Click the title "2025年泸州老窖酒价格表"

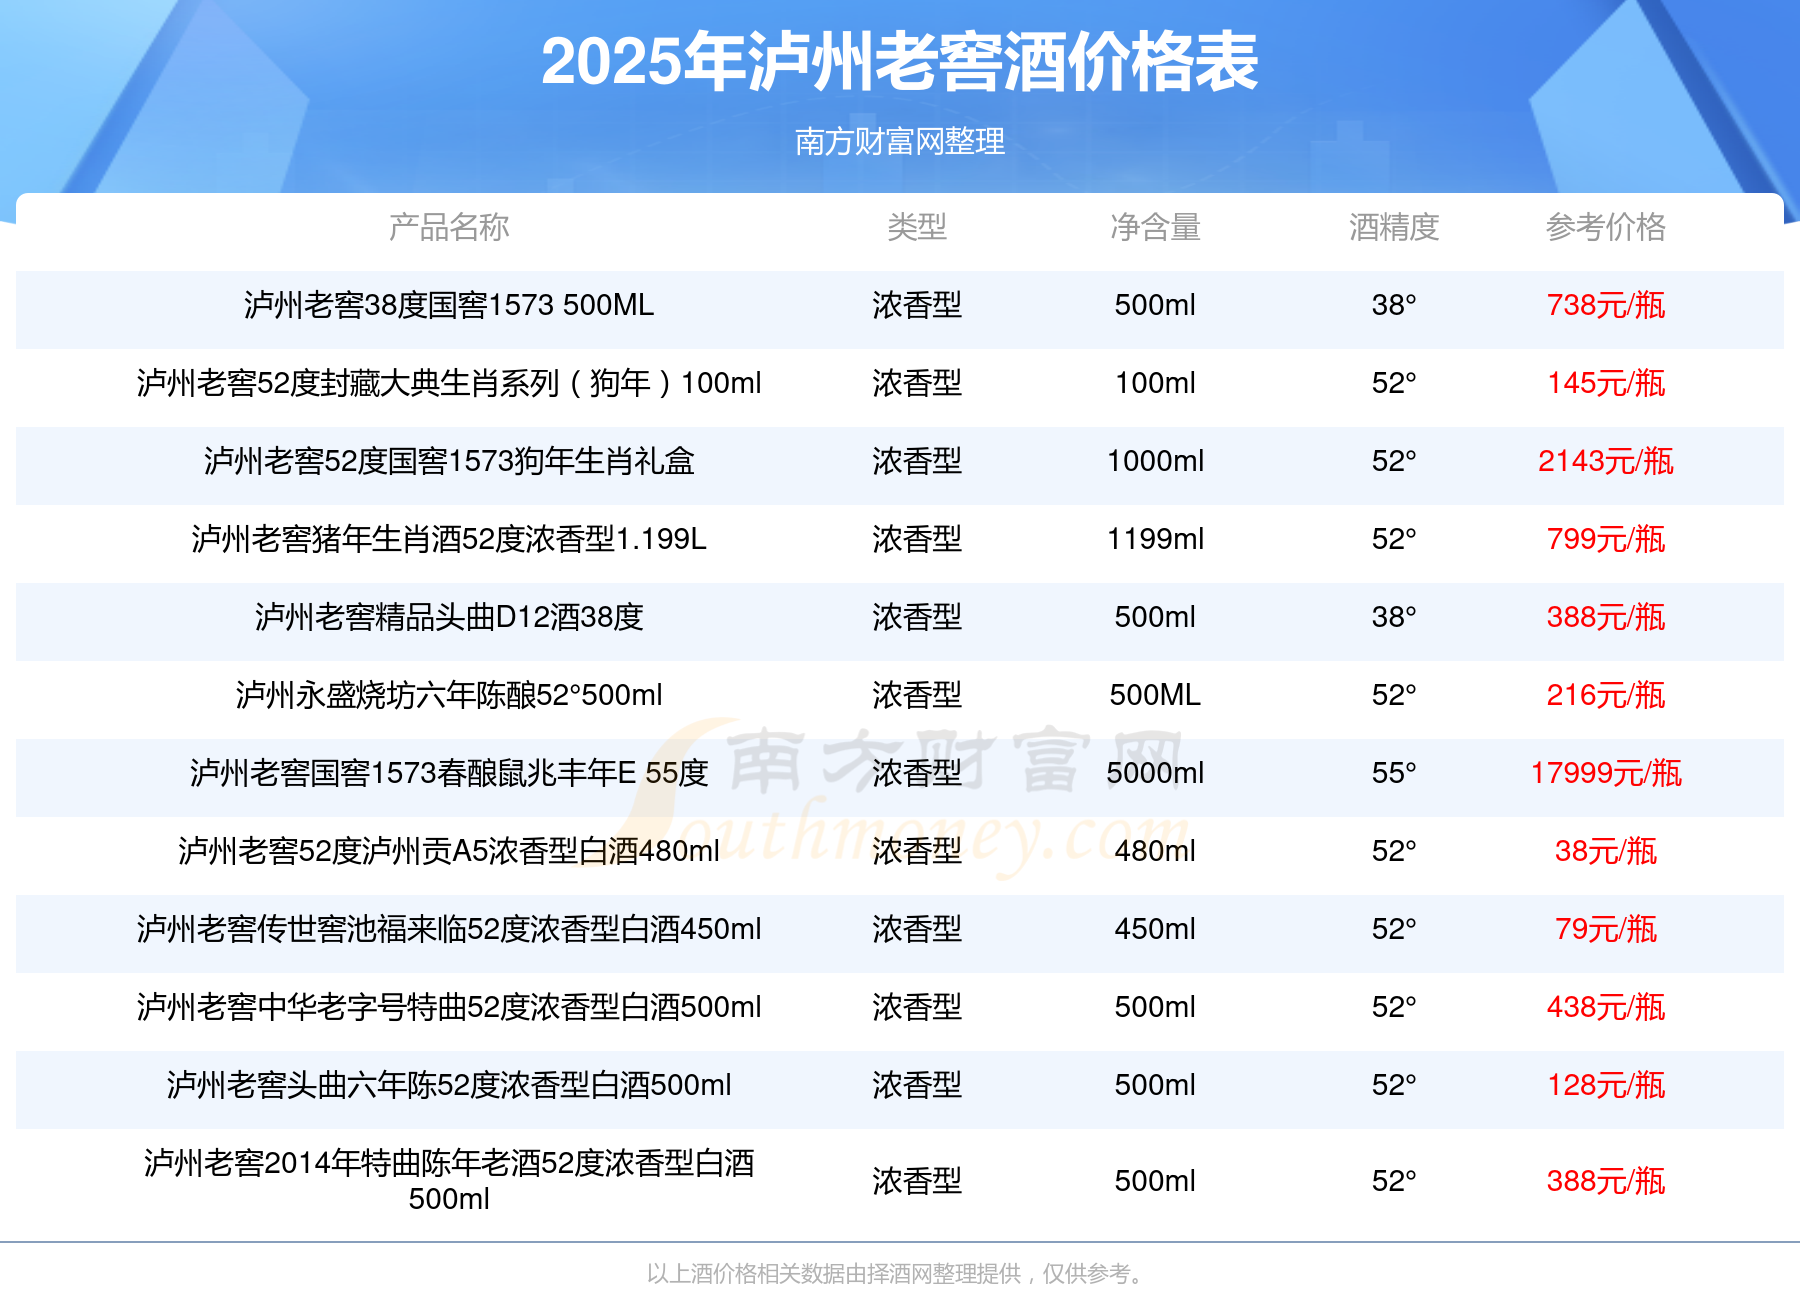click(x=900, y=62)
